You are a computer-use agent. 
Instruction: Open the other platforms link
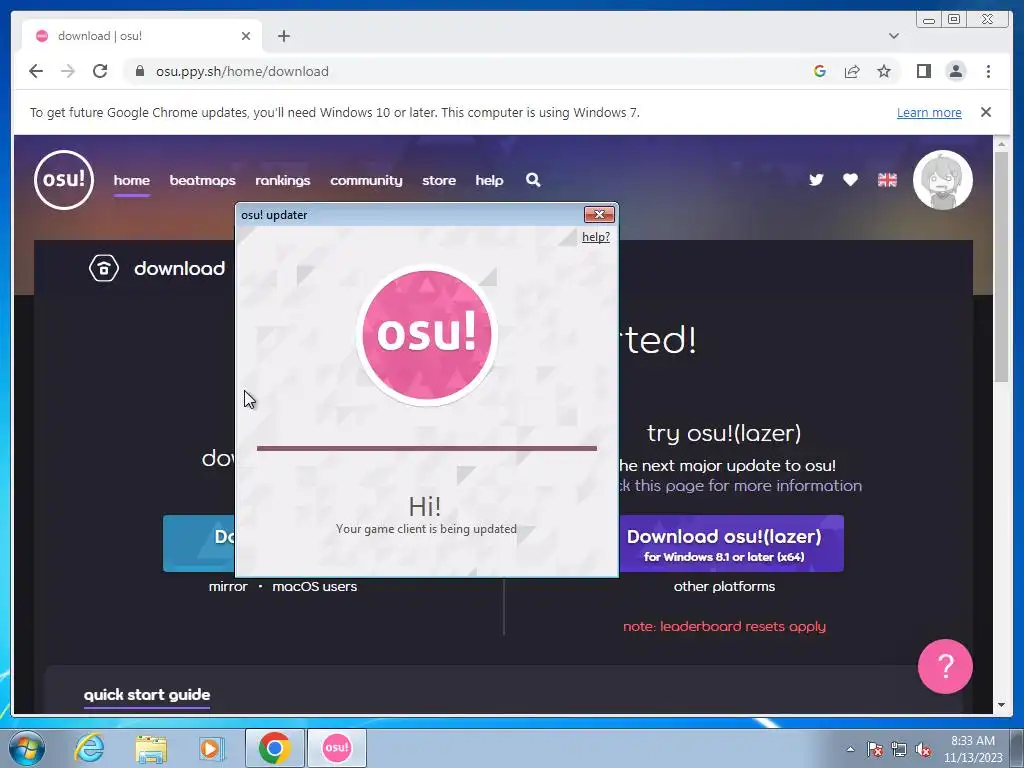(x=724, y=586)
